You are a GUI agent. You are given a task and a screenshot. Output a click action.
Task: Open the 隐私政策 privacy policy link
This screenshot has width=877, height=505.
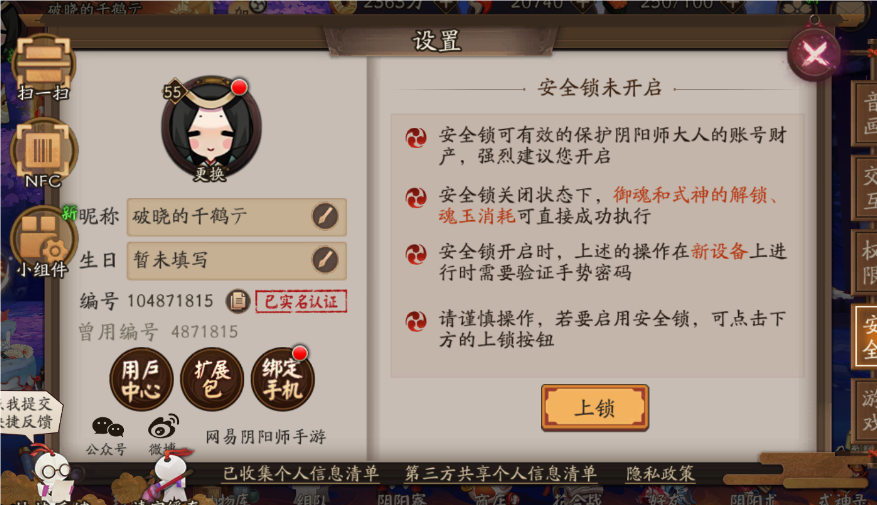661,474
